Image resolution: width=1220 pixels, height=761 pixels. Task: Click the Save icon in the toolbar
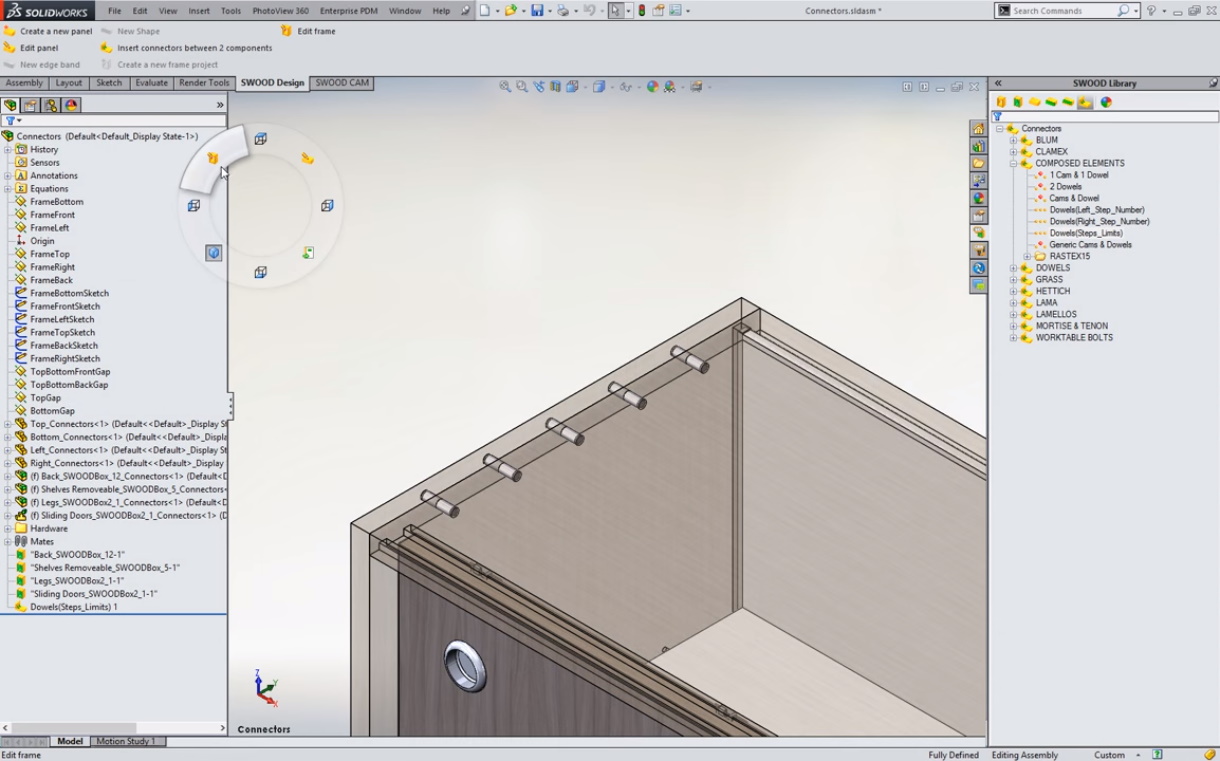pos(537,11)
